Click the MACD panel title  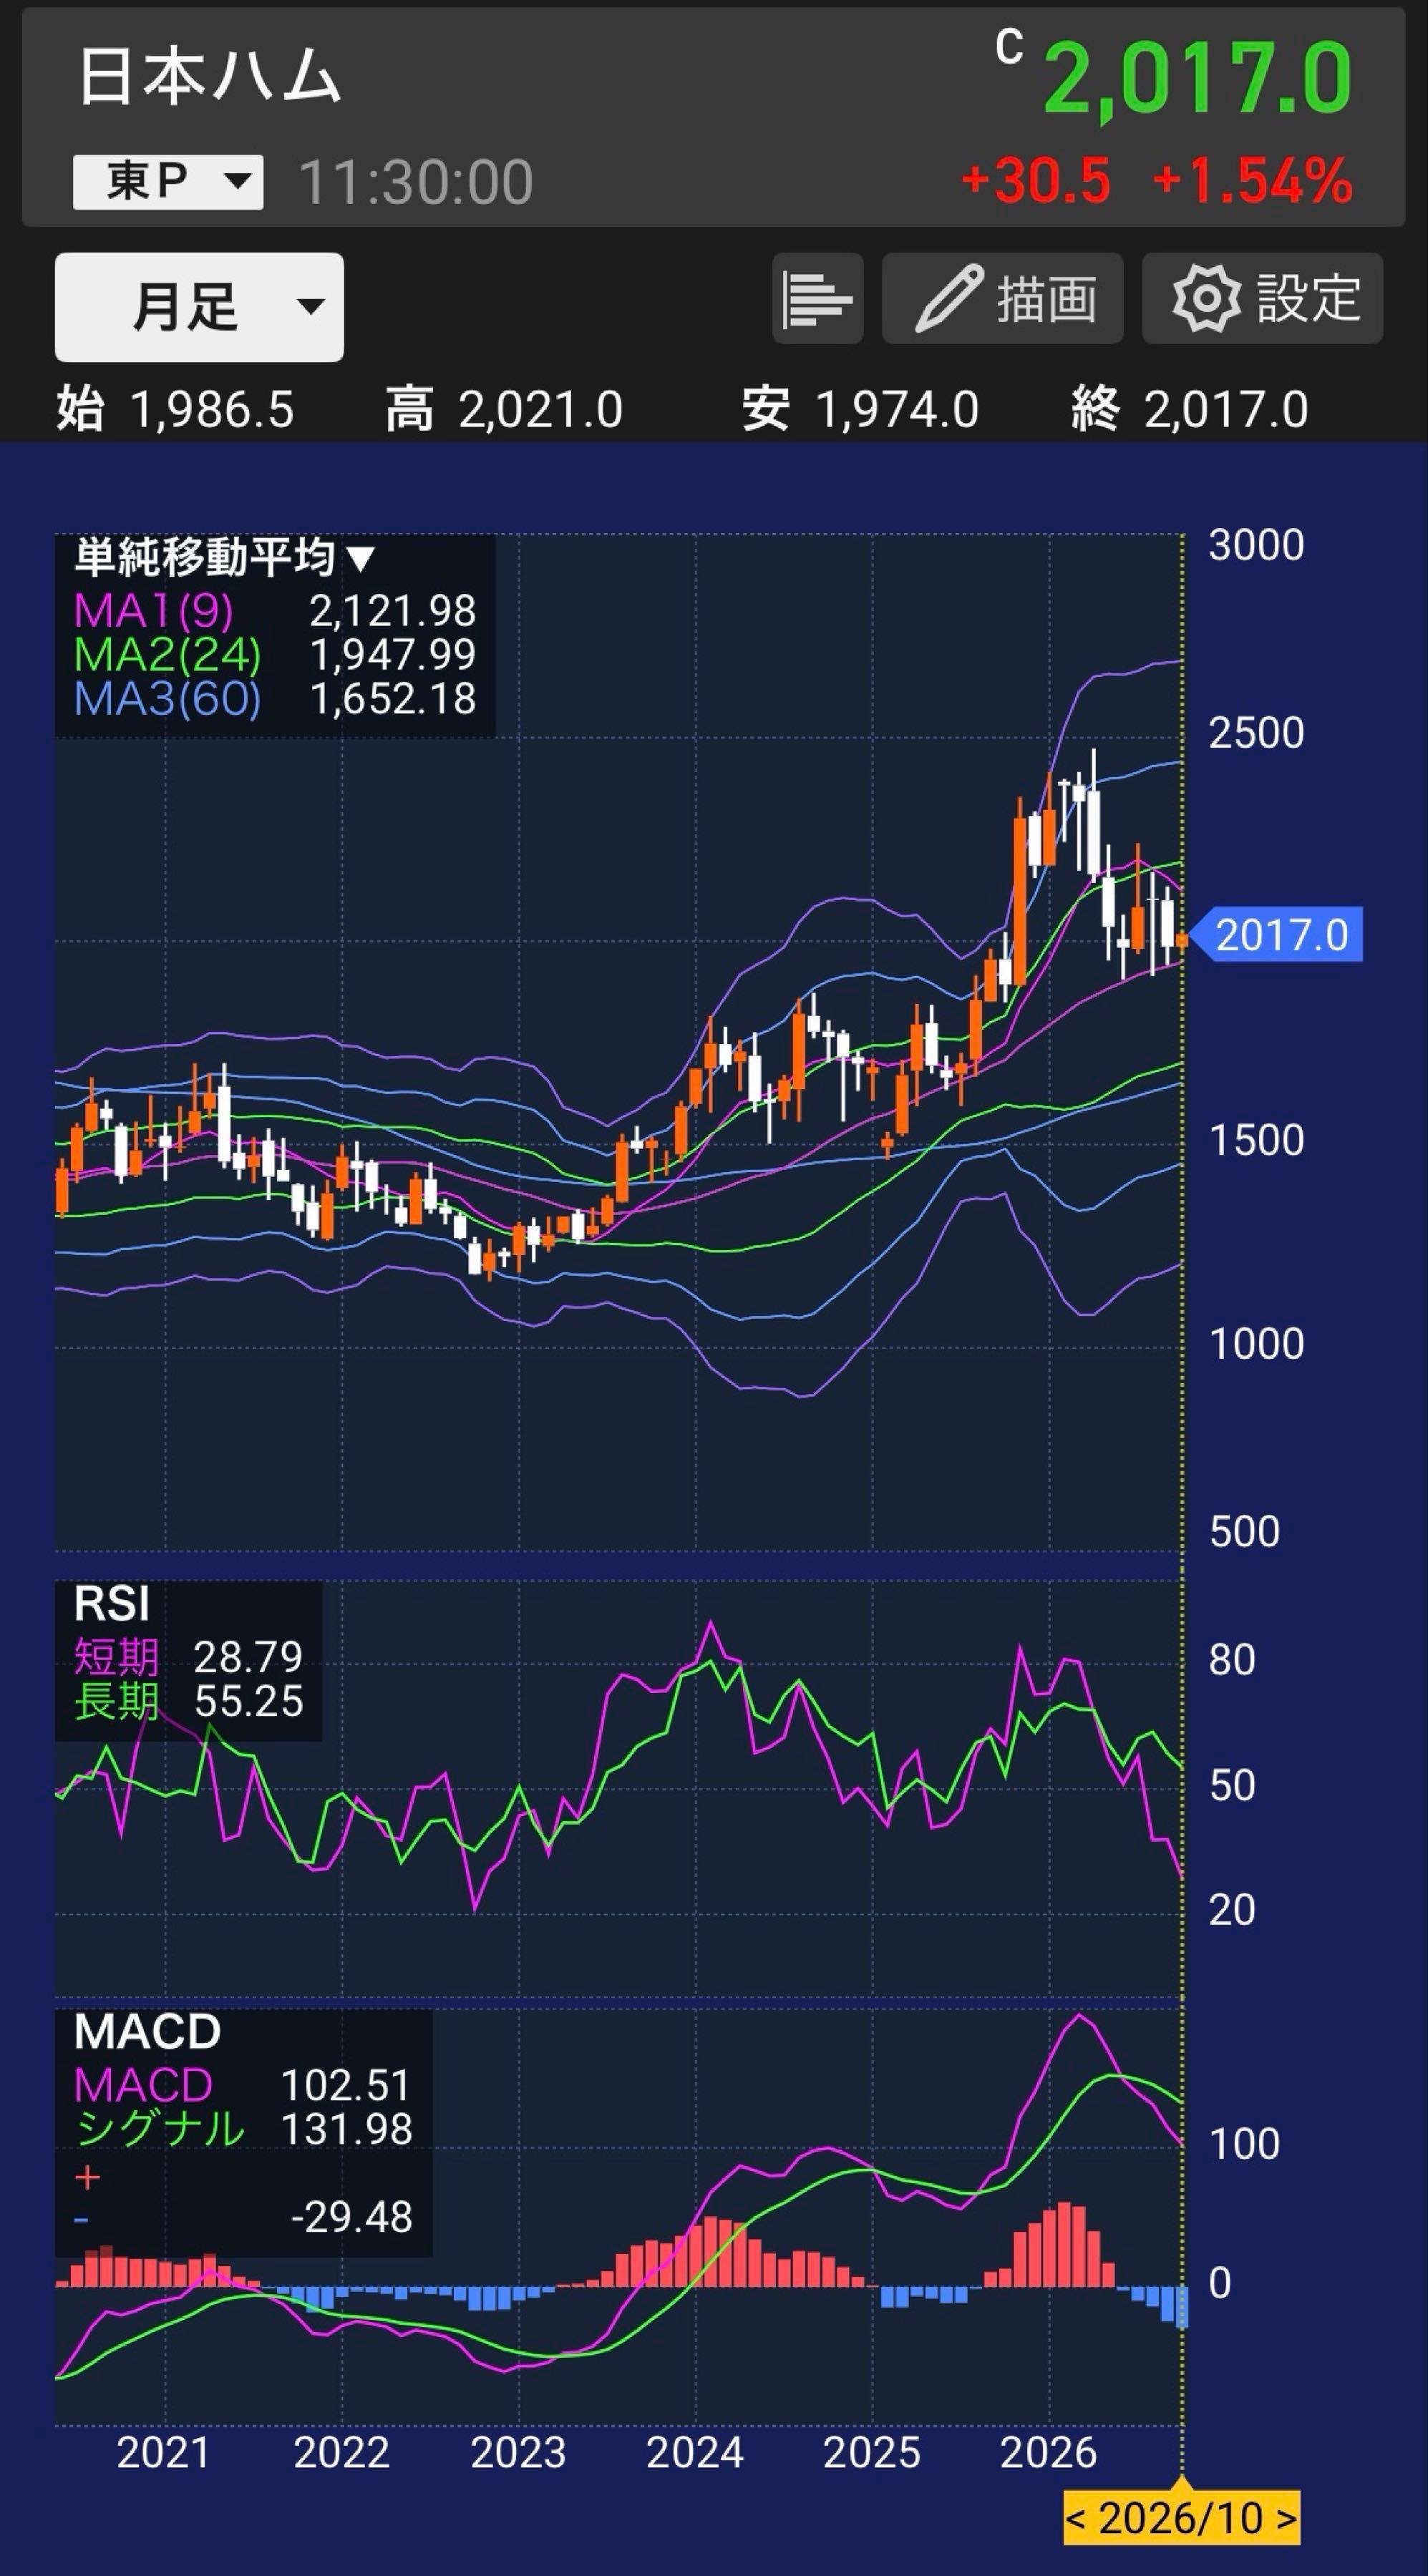coord(147,2032)
